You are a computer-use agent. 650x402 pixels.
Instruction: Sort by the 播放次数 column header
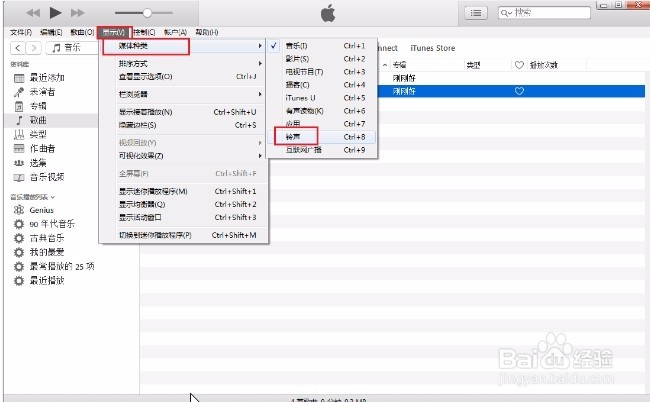pos(544,65)
